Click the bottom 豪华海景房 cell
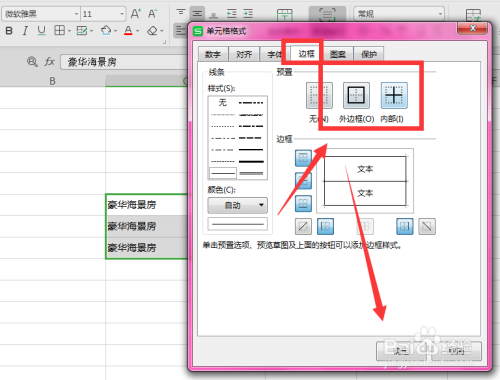This screenshot has height=380, width=500. [147, 248]
